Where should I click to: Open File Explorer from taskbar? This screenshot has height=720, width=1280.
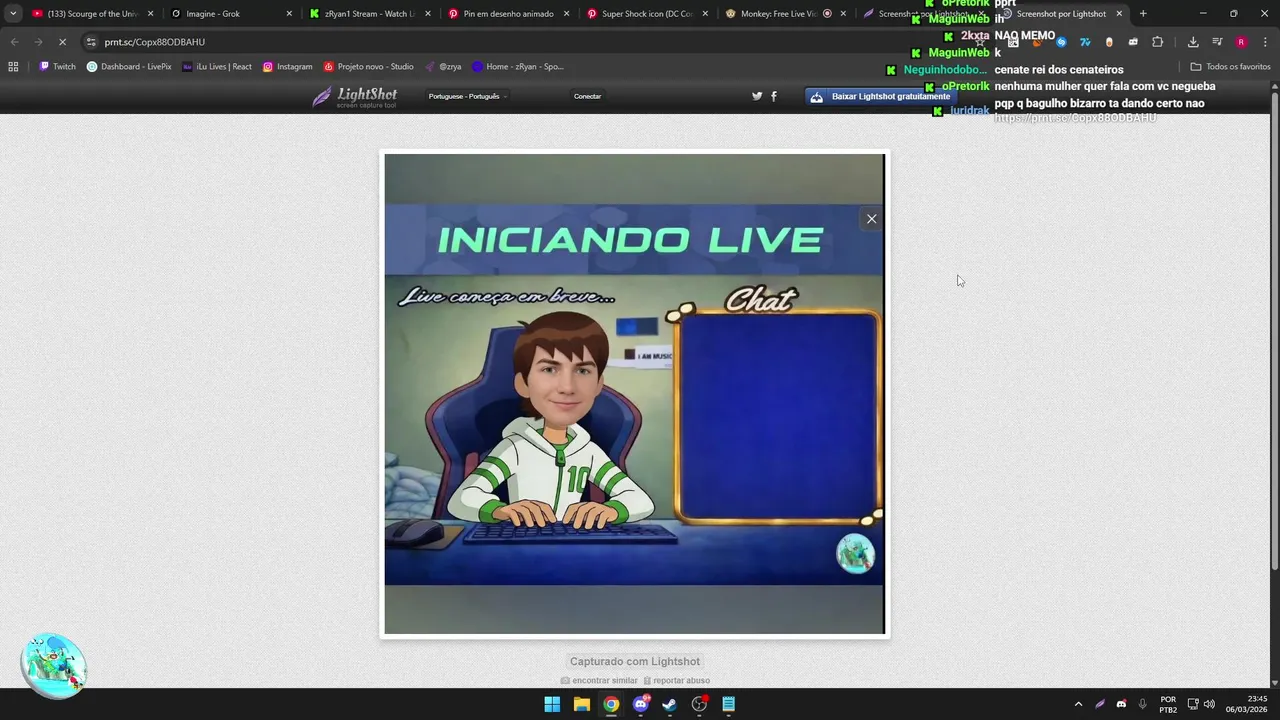click(x=581, y=704)
